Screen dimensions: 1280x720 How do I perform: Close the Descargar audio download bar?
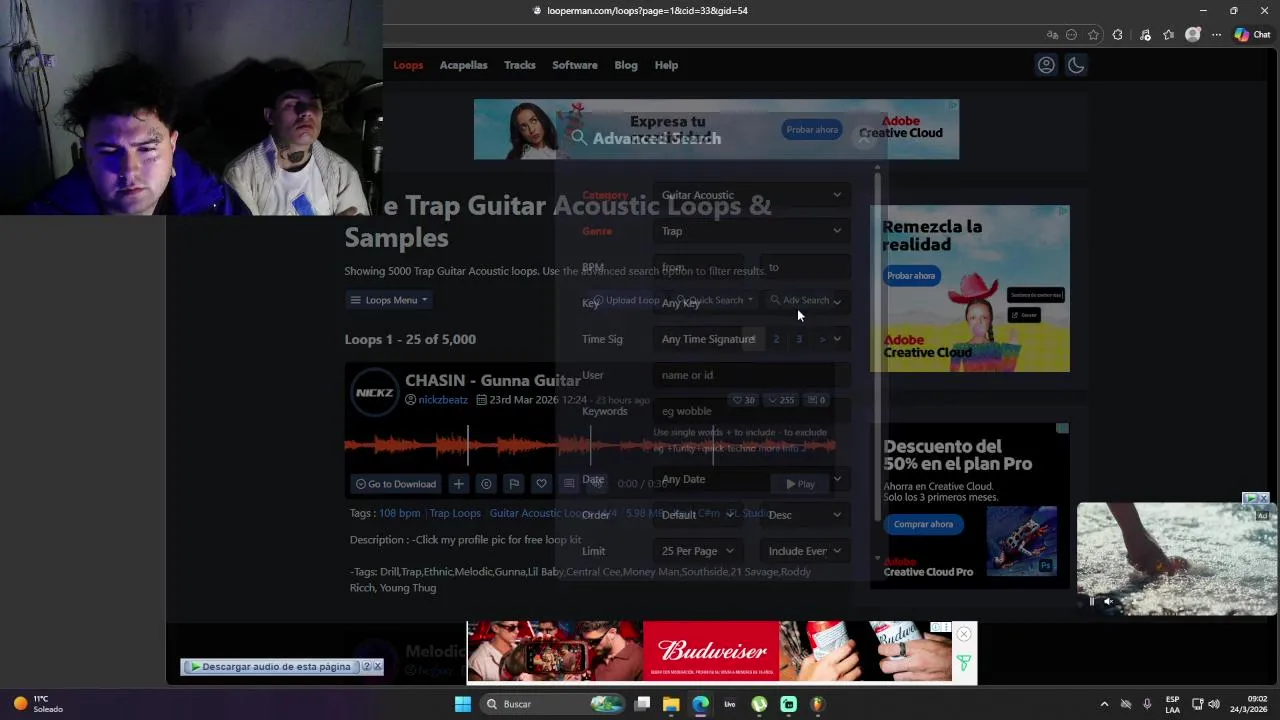pos(377,666)
